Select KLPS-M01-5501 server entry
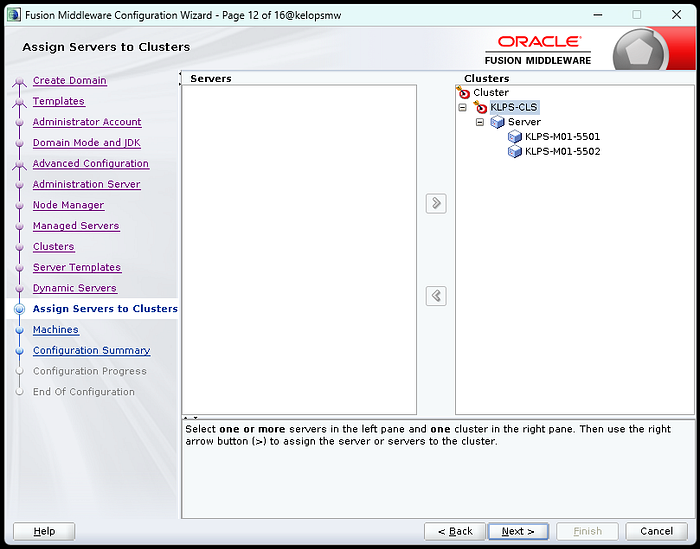The width and height of the screenshot is (700, 549). tap(562, 137)
